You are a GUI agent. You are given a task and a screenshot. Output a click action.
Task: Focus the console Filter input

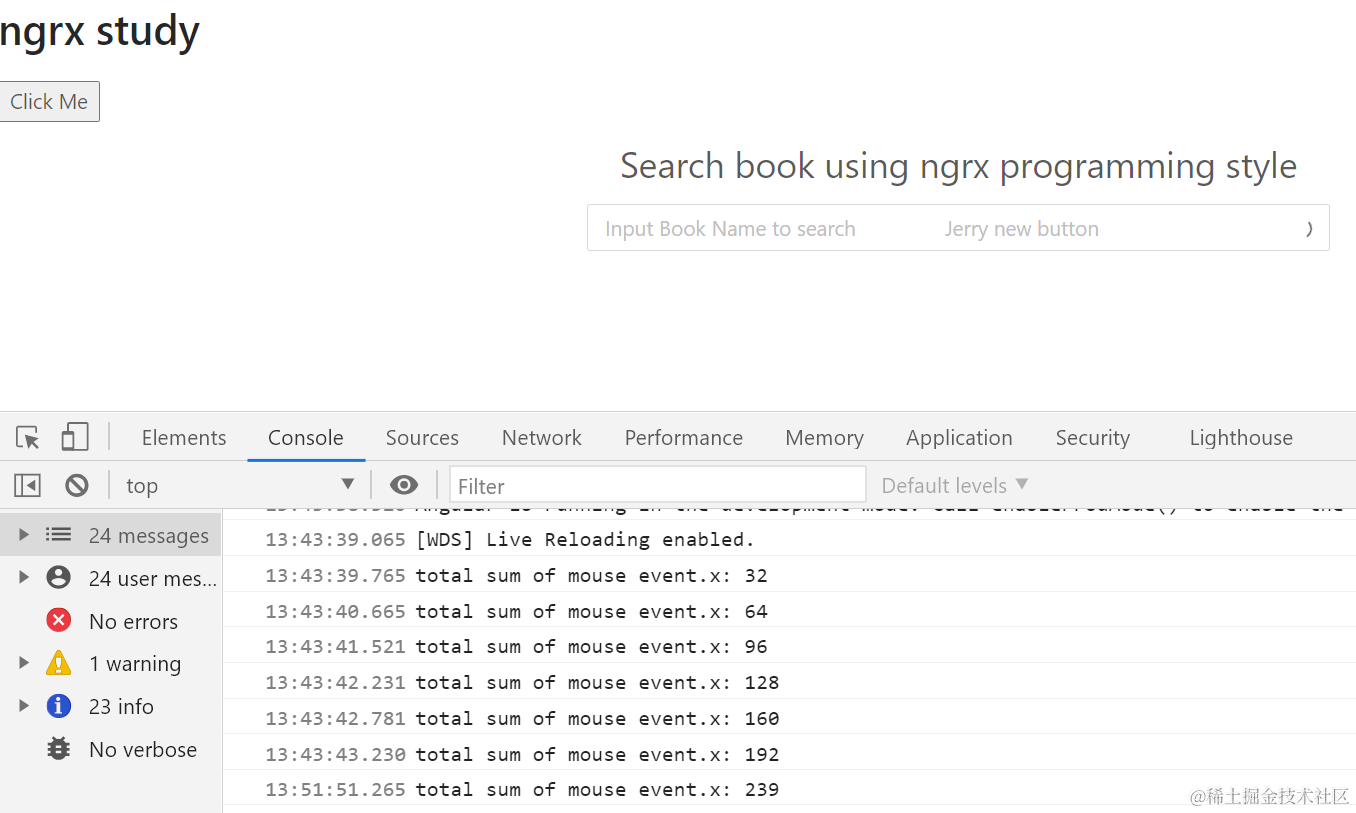[x=657, y=486]
